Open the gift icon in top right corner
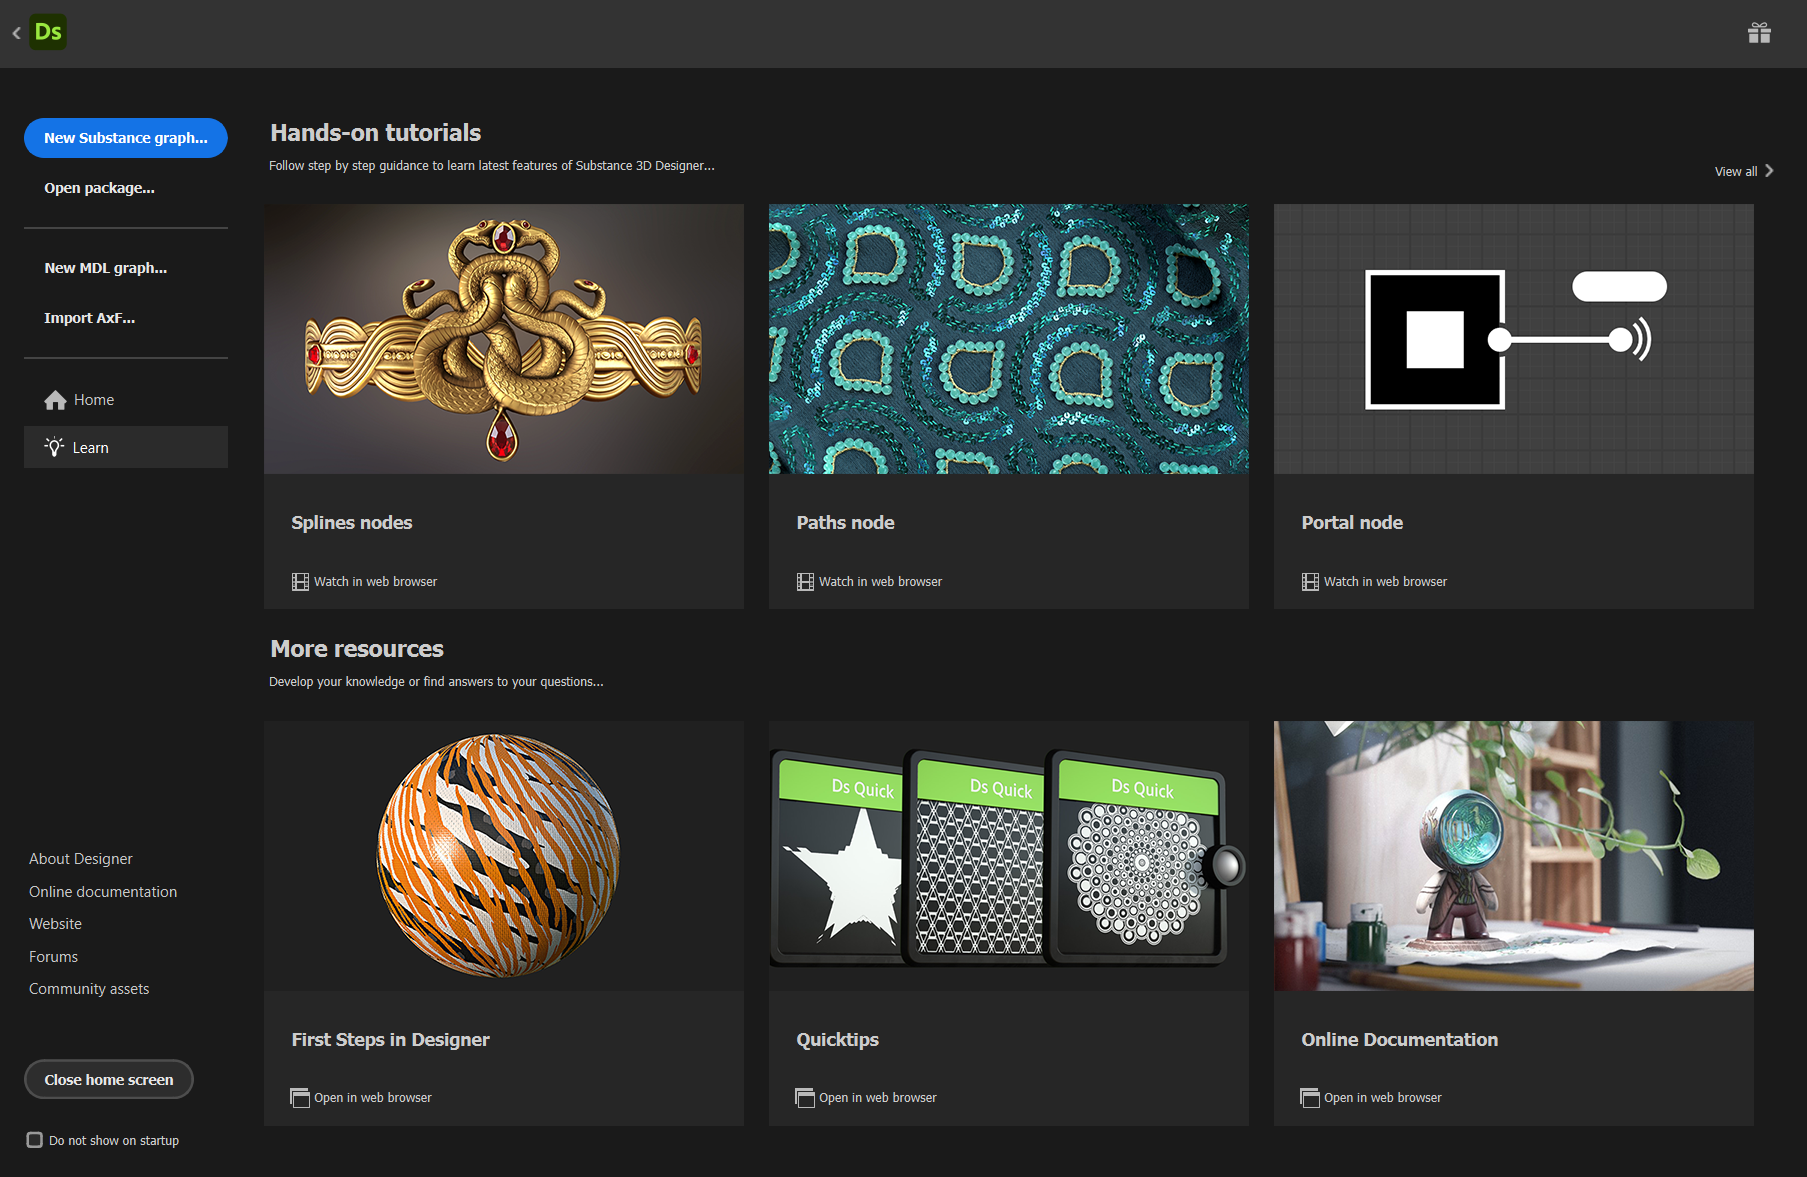The width and height of the screenshot is (1807, 1177). coord(1760,32)
